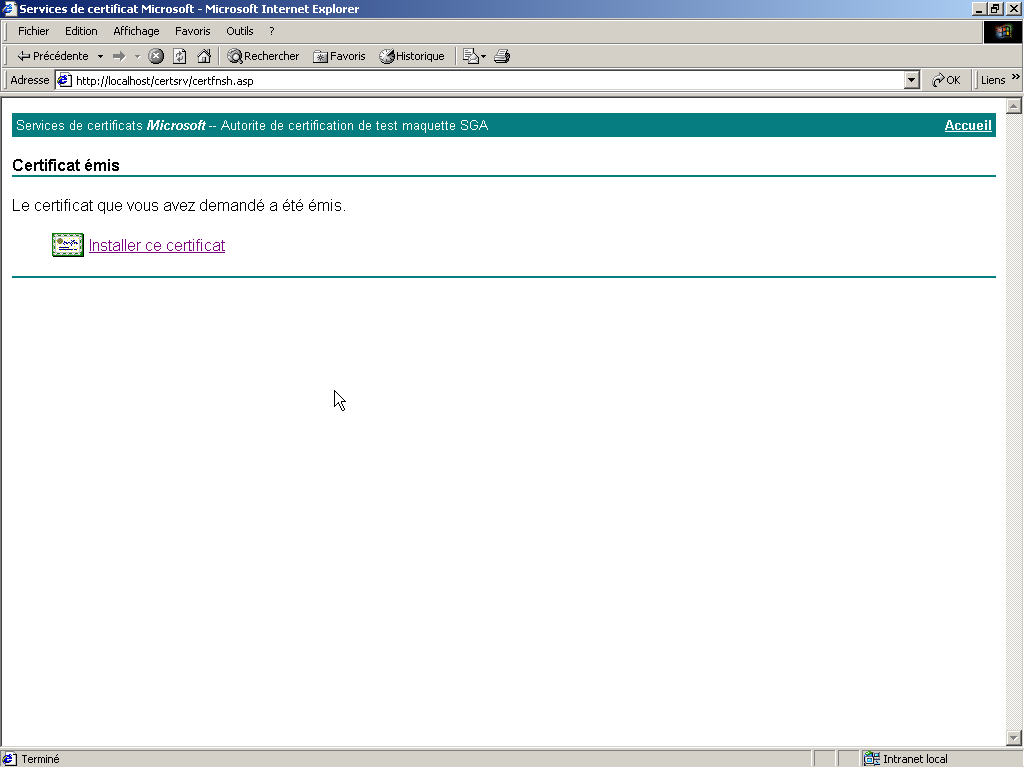Open the Affichage menu
The height and width of the screenshot is (768, 1024).
(x=136, y=31)
